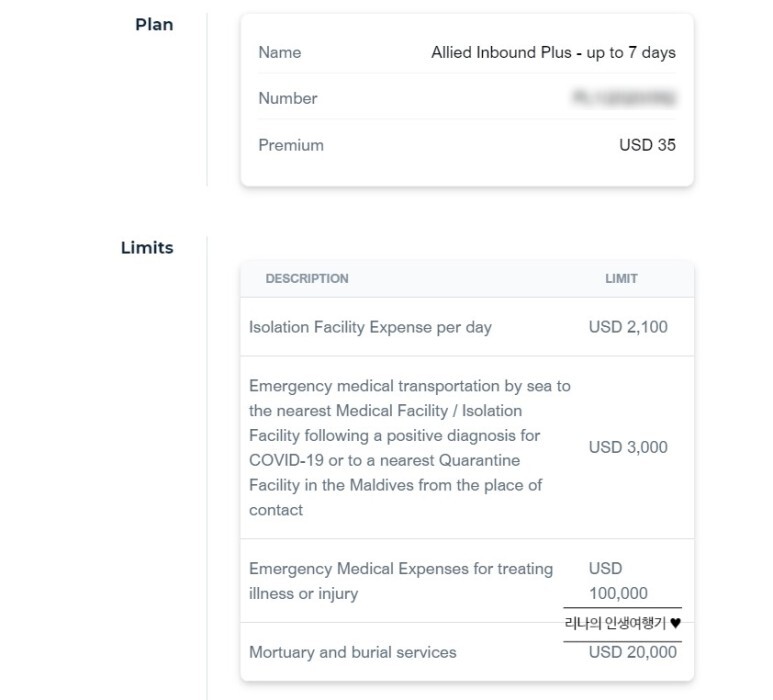Click the USD 2,100 limit value
This screenshot has width=773, height=700.
click(628, 327)
